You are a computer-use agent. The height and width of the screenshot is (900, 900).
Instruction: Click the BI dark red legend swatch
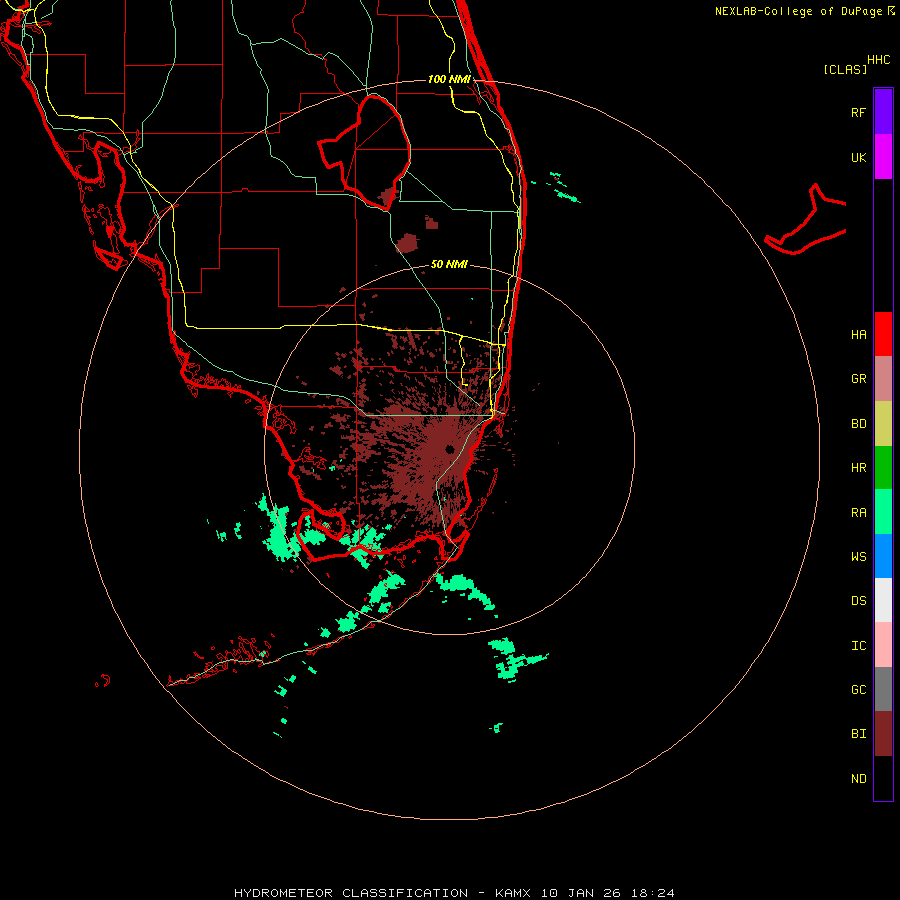(883, 734)
